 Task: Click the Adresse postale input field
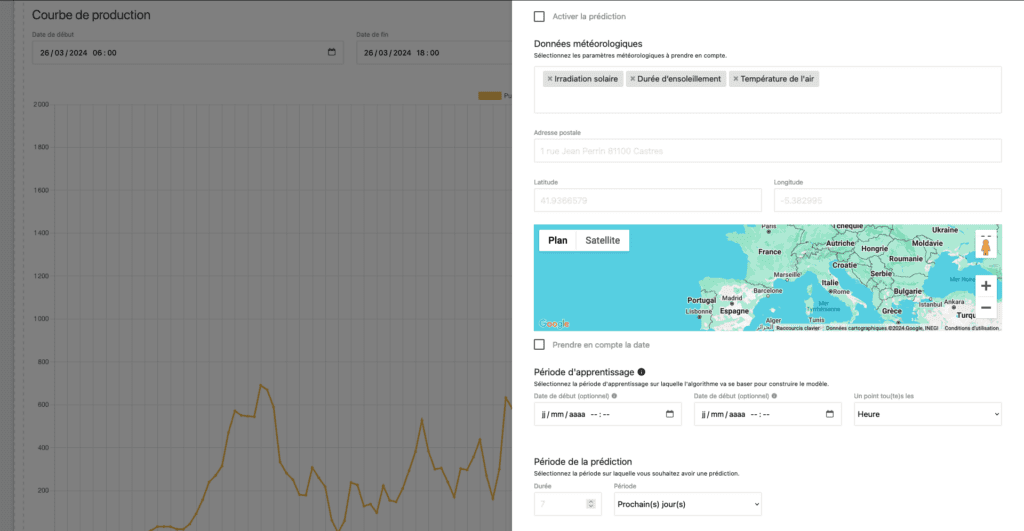[x=767, y=151]
